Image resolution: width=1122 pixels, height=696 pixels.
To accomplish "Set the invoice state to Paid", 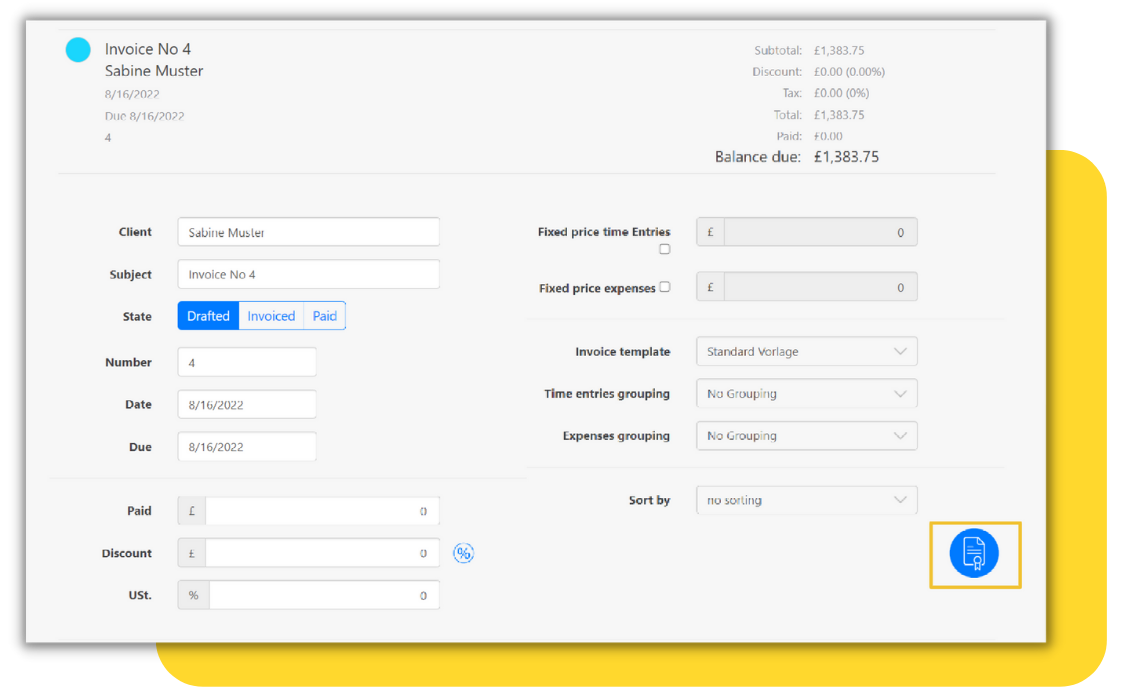I will coord(324,315).
